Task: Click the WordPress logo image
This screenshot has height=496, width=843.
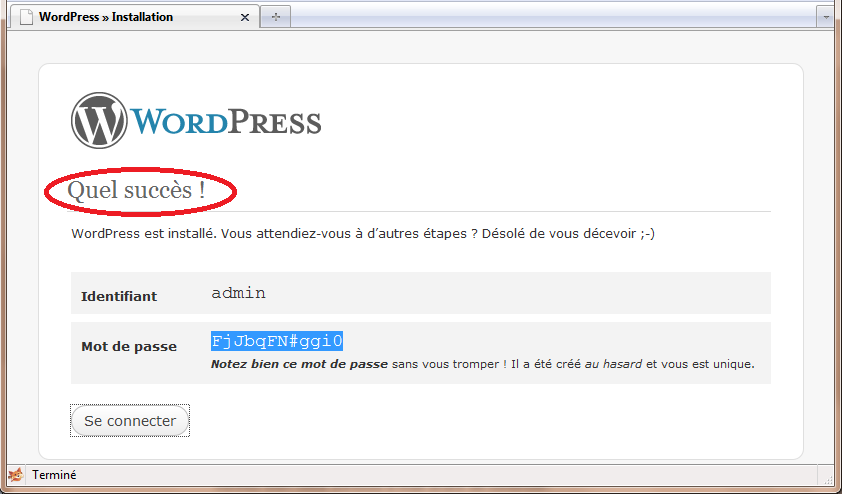Action: click(196, 120)
